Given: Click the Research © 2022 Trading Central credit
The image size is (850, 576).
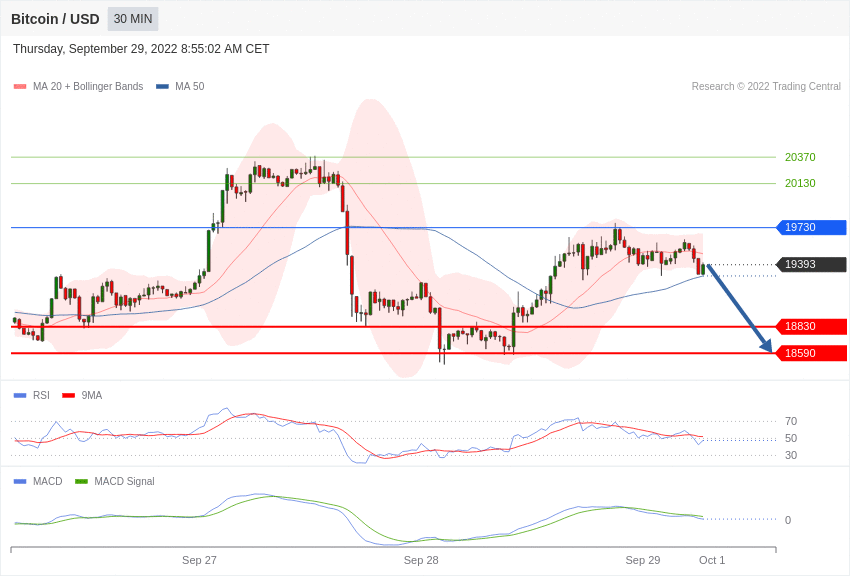Looking at the screenshot, I should [x=766, y=86].
